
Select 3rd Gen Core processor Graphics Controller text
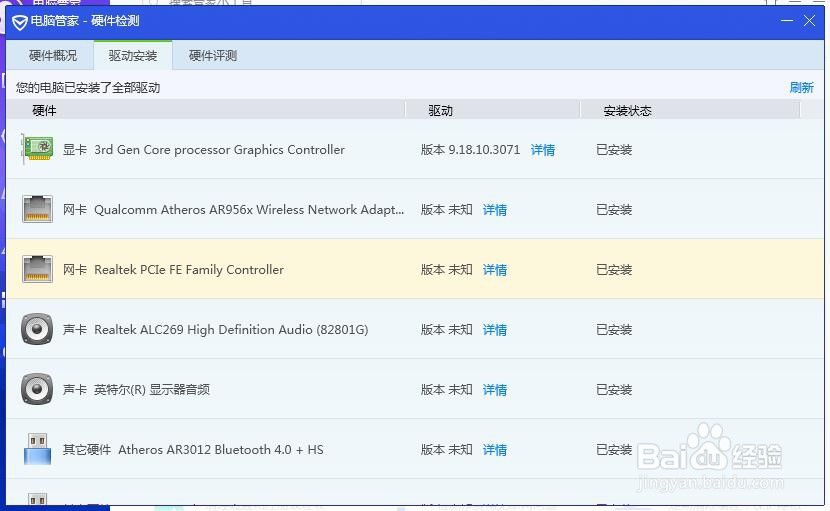[219, 150]
